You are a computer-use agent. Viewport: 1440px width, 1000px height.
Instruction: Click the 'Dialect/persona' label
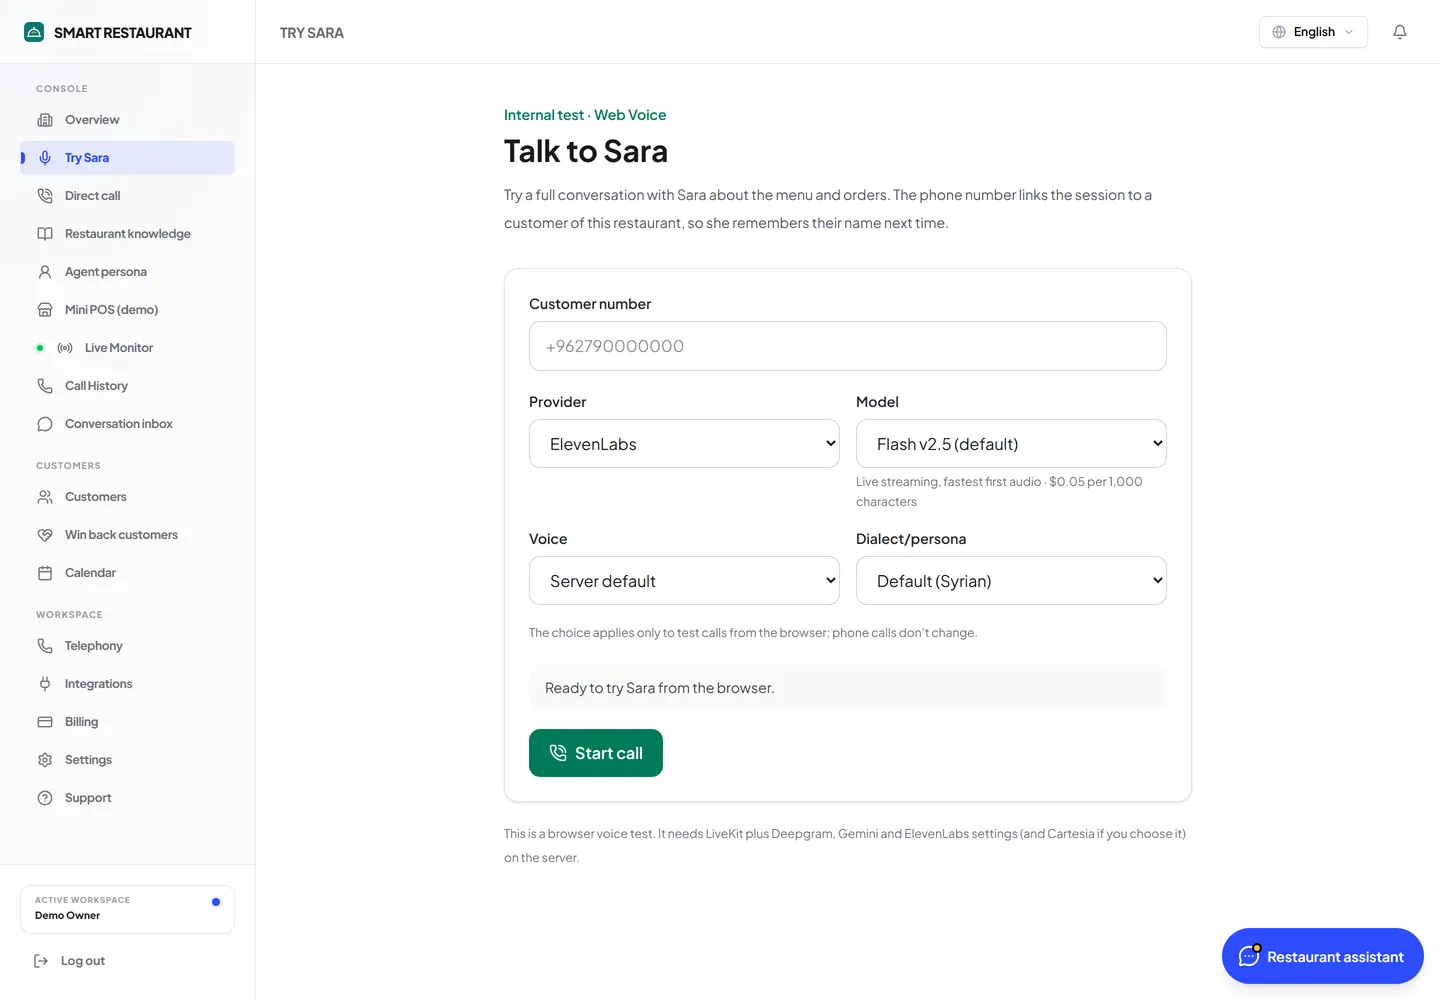pyautogui.click(x=911, y=539)
